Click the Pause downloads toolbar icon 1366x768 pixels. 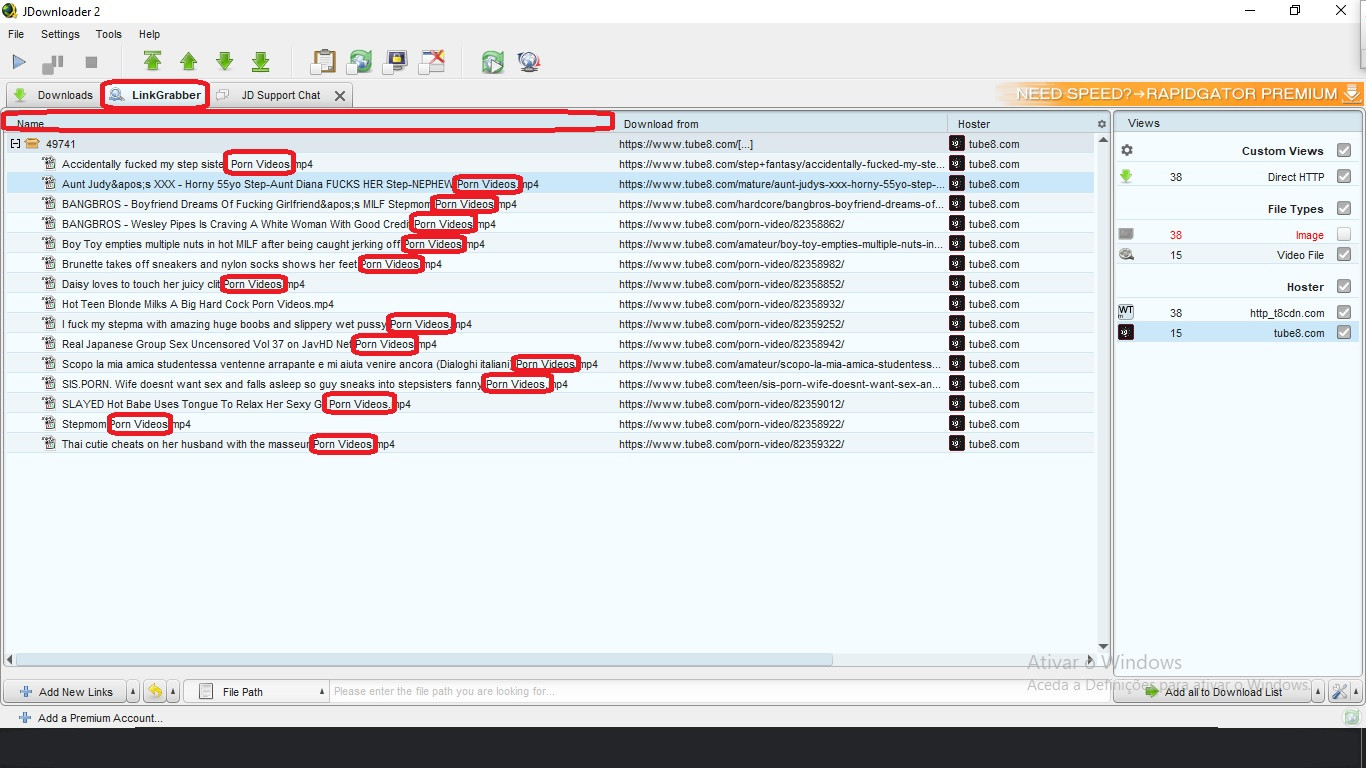[x=53, y=63]
